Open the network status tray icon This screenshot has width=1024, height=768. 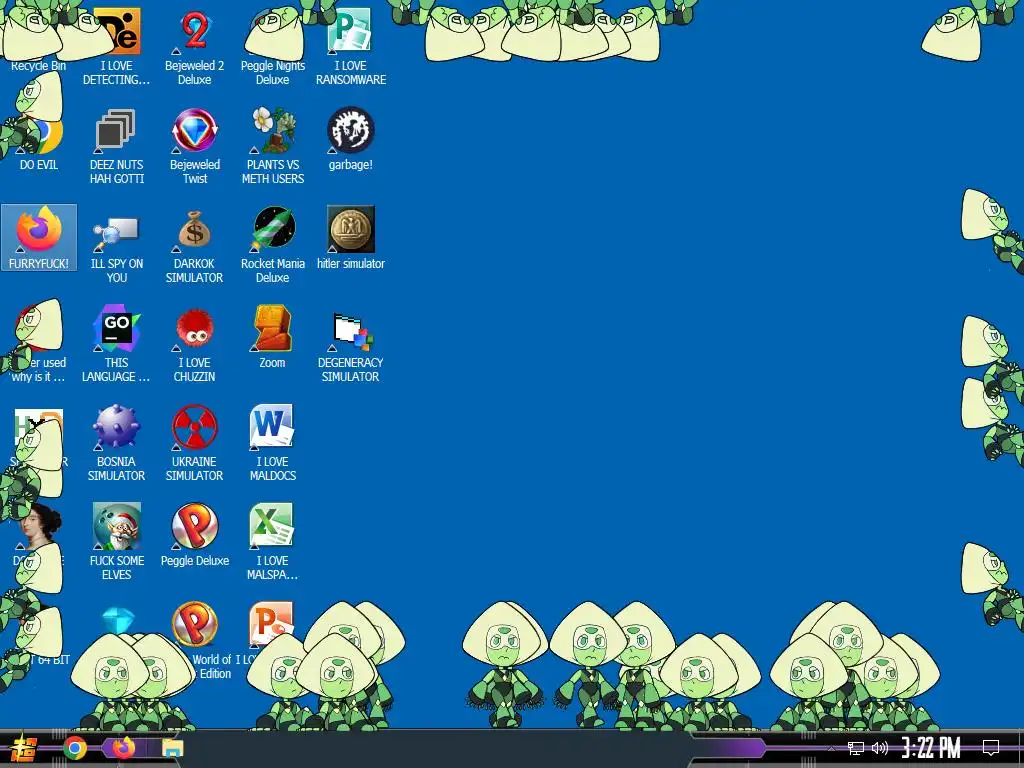[856, 748]
